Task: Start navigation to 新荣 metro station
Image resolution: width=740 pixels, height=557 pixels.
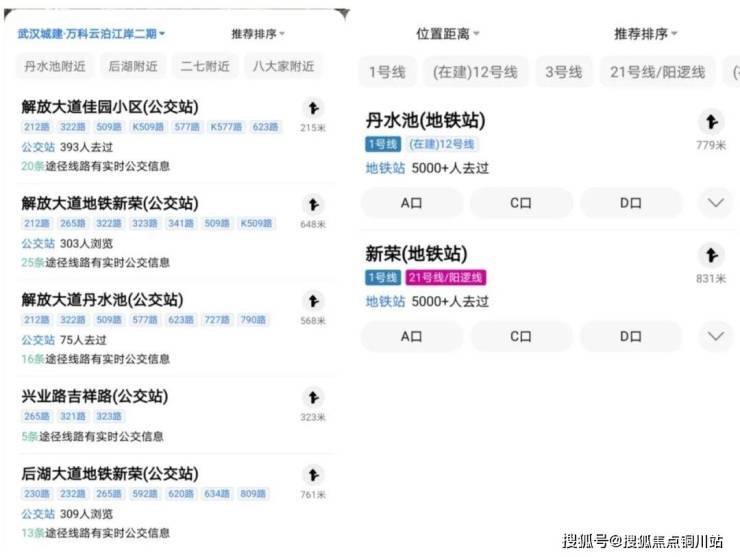Action: click(x=710, y=256)
